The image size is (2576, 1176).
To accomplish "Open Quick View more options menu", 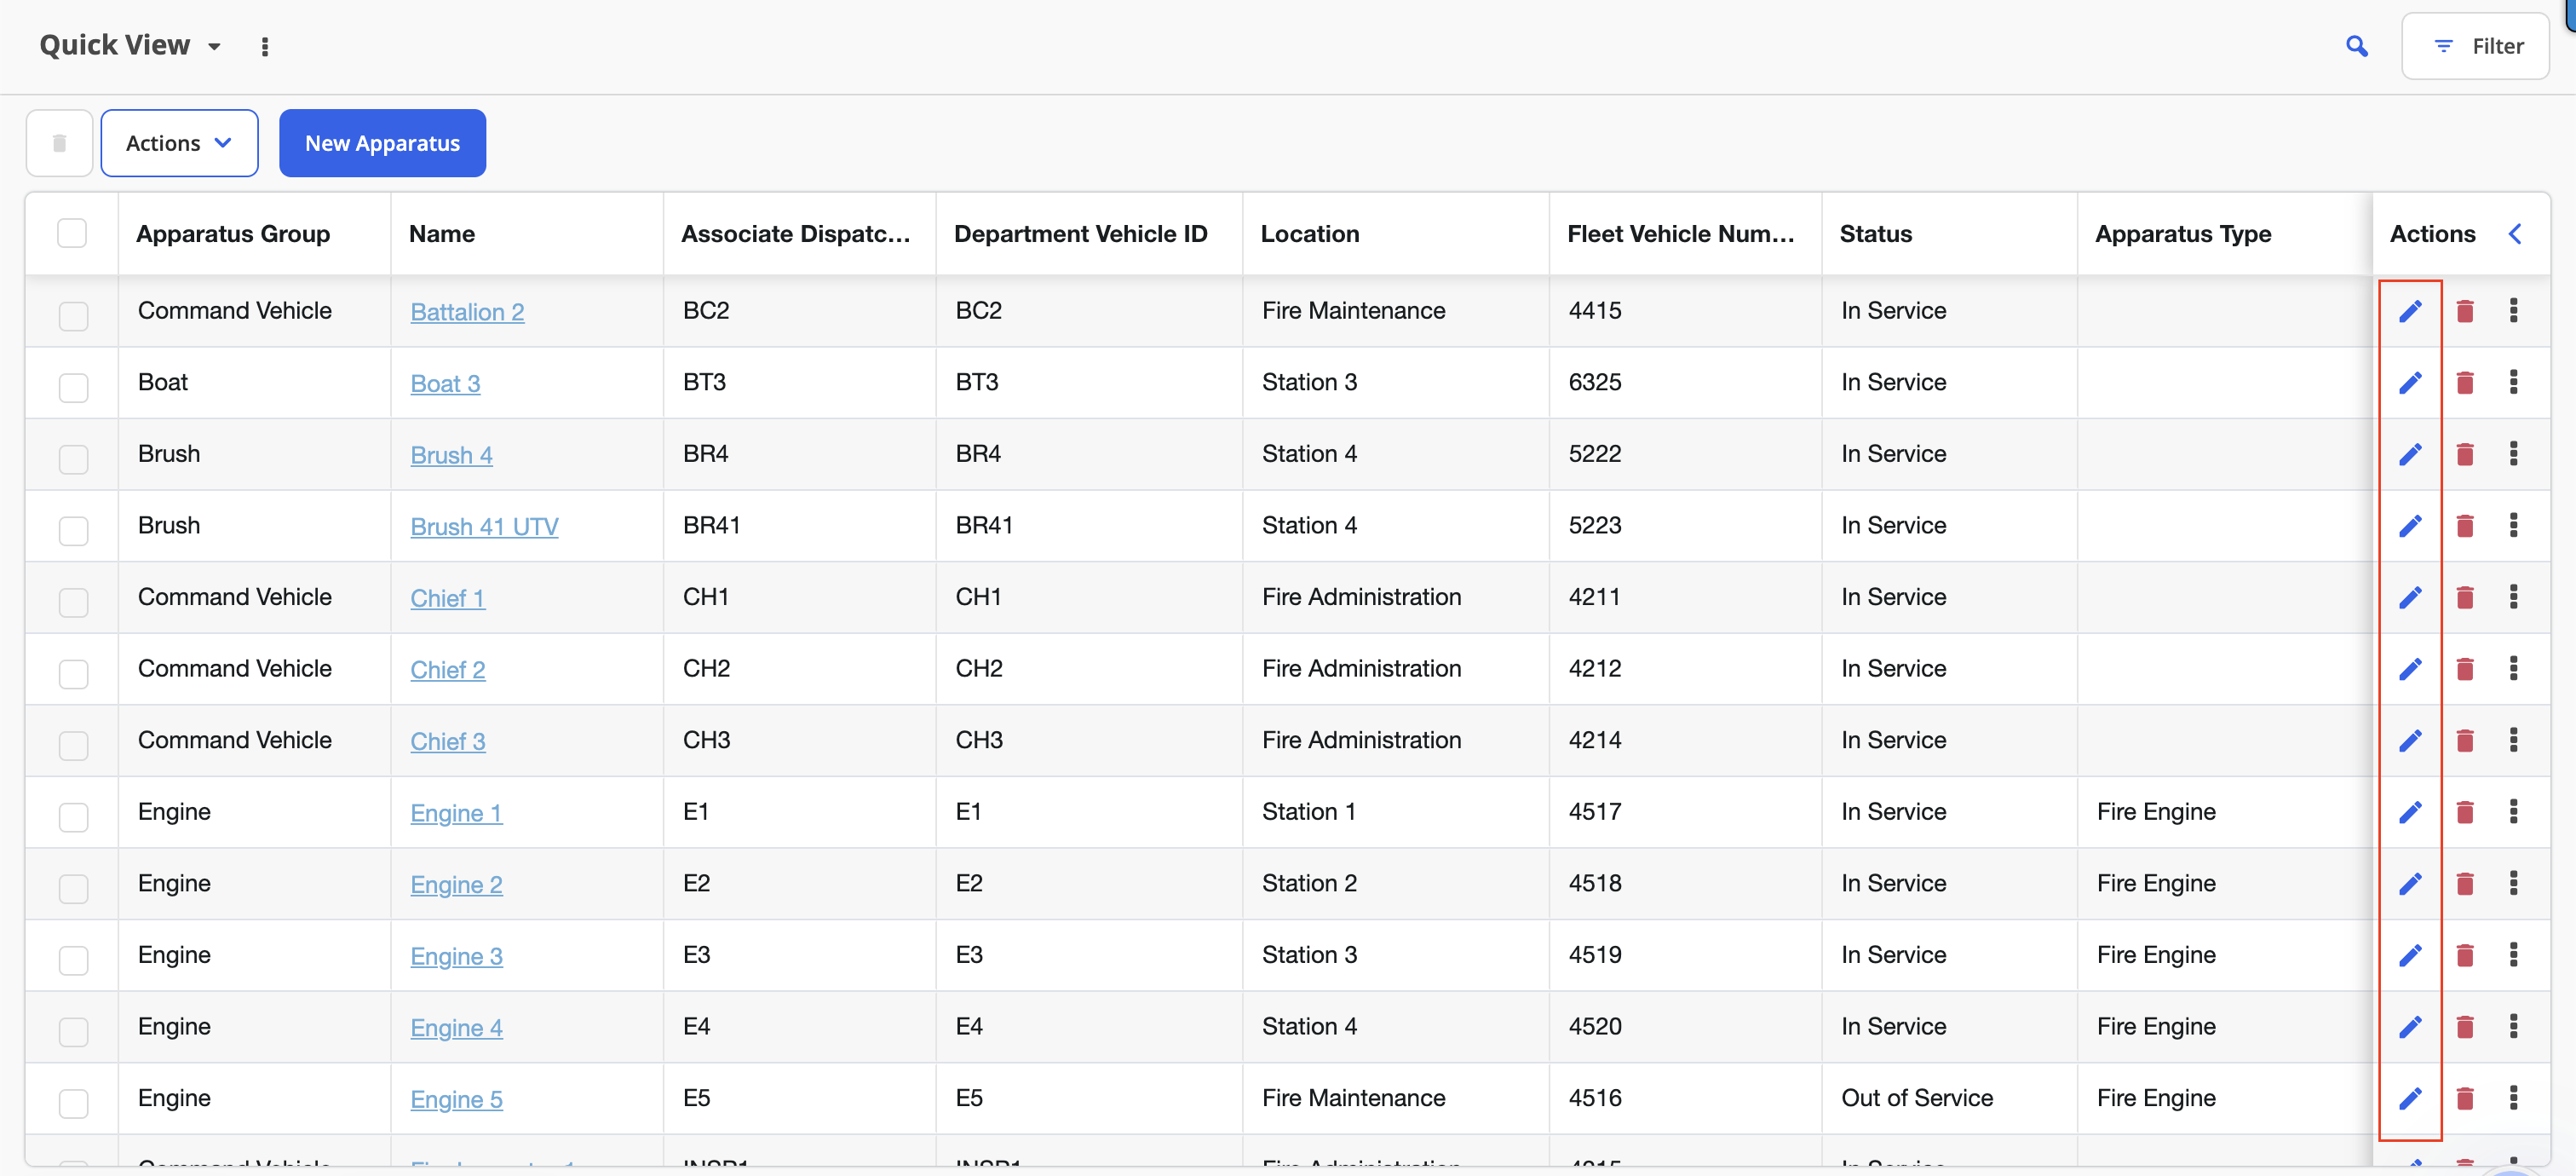I will click(265, 47).
